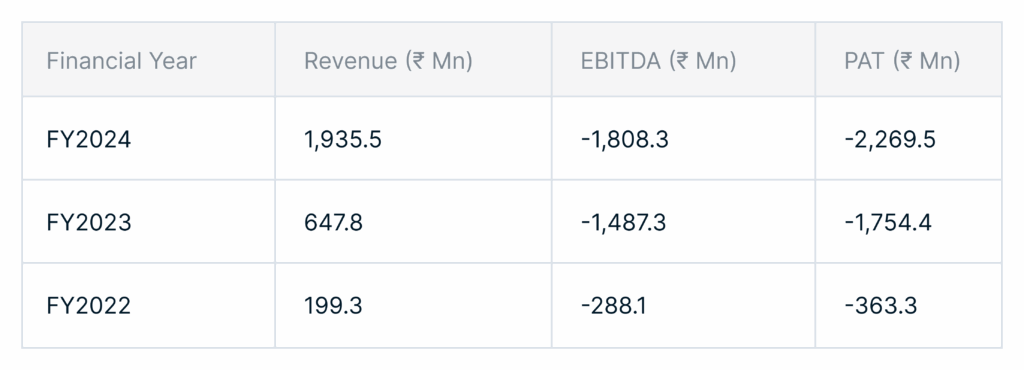Click the FY2023 revenue value 647.8
The image size is (1024, 370).
click(333, 223)
